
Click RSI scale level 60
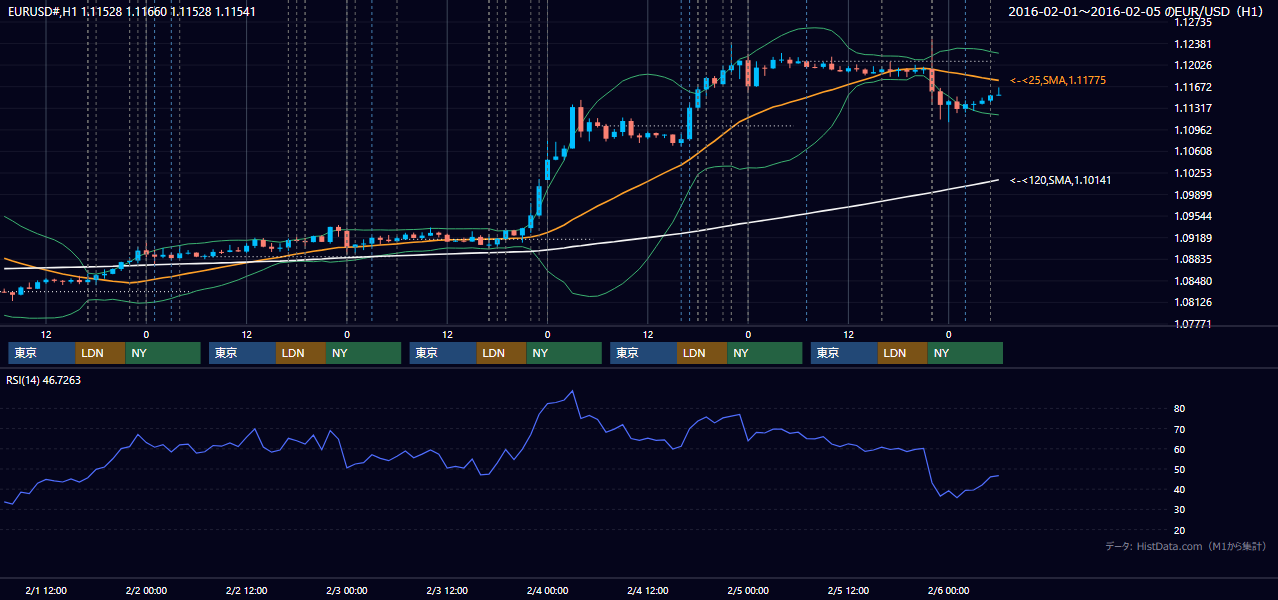coord(1180,449)
